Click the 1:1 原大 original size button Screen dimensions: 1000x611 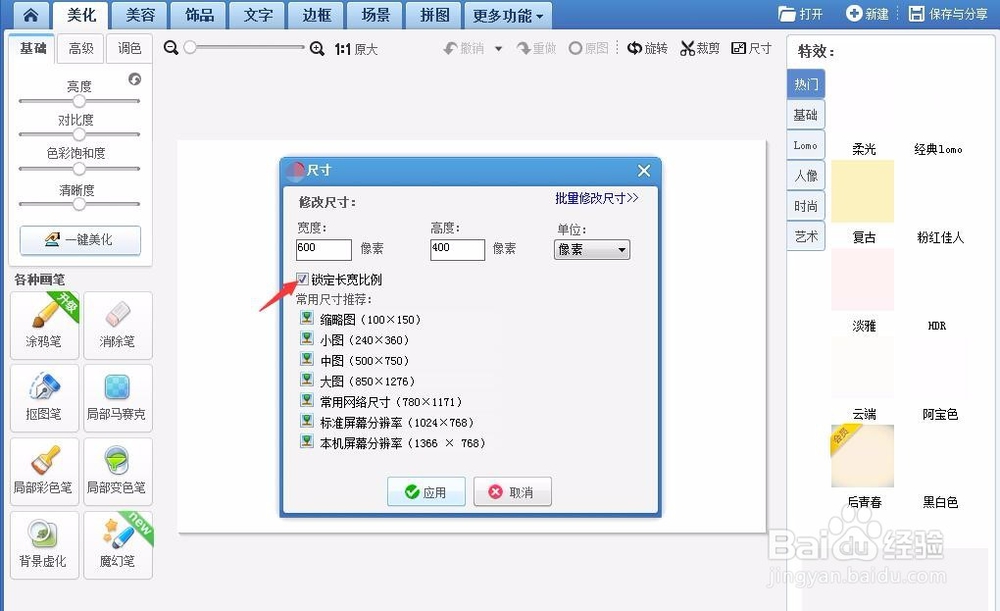[356, 49]
